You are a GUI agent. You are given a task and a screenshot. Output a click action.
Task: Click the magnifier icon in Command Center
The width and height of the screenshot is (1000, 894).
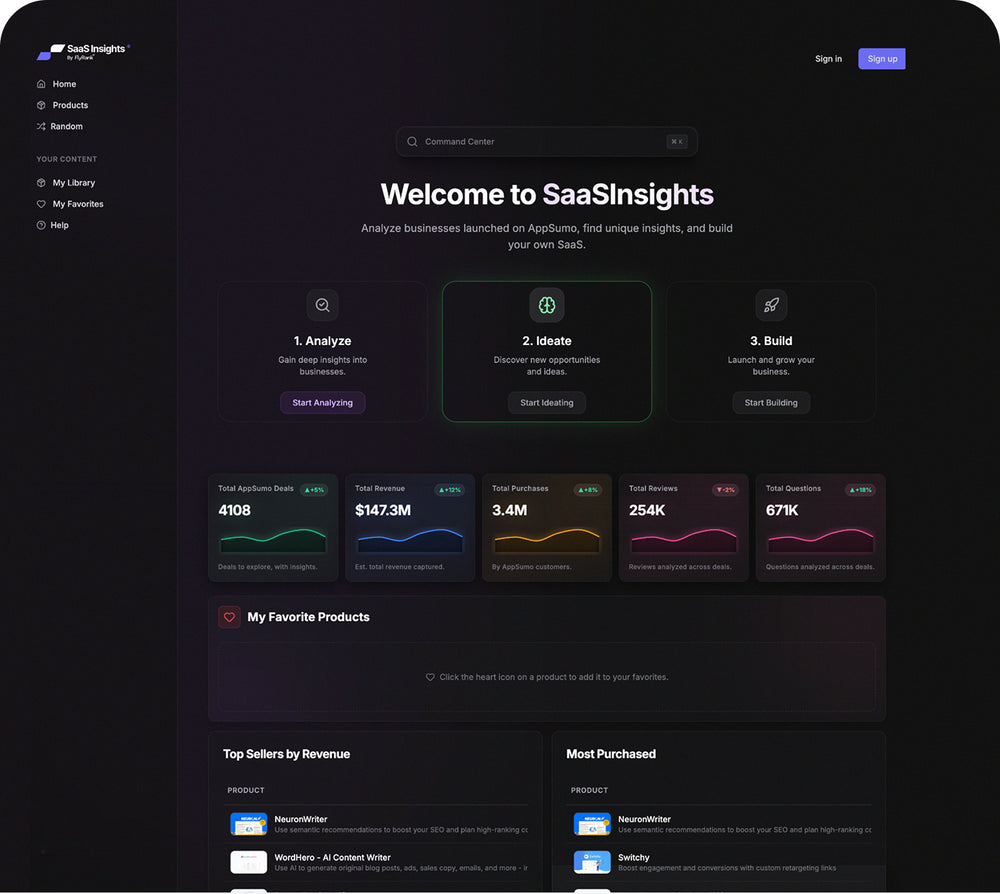click(412, 142)
